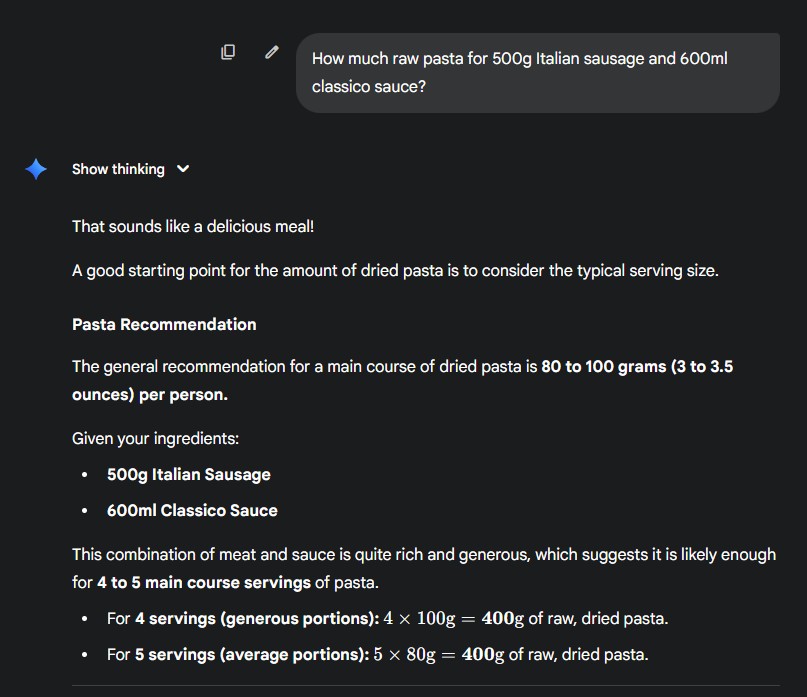Click the "Given your ingredients:" line

coord(155,438)
